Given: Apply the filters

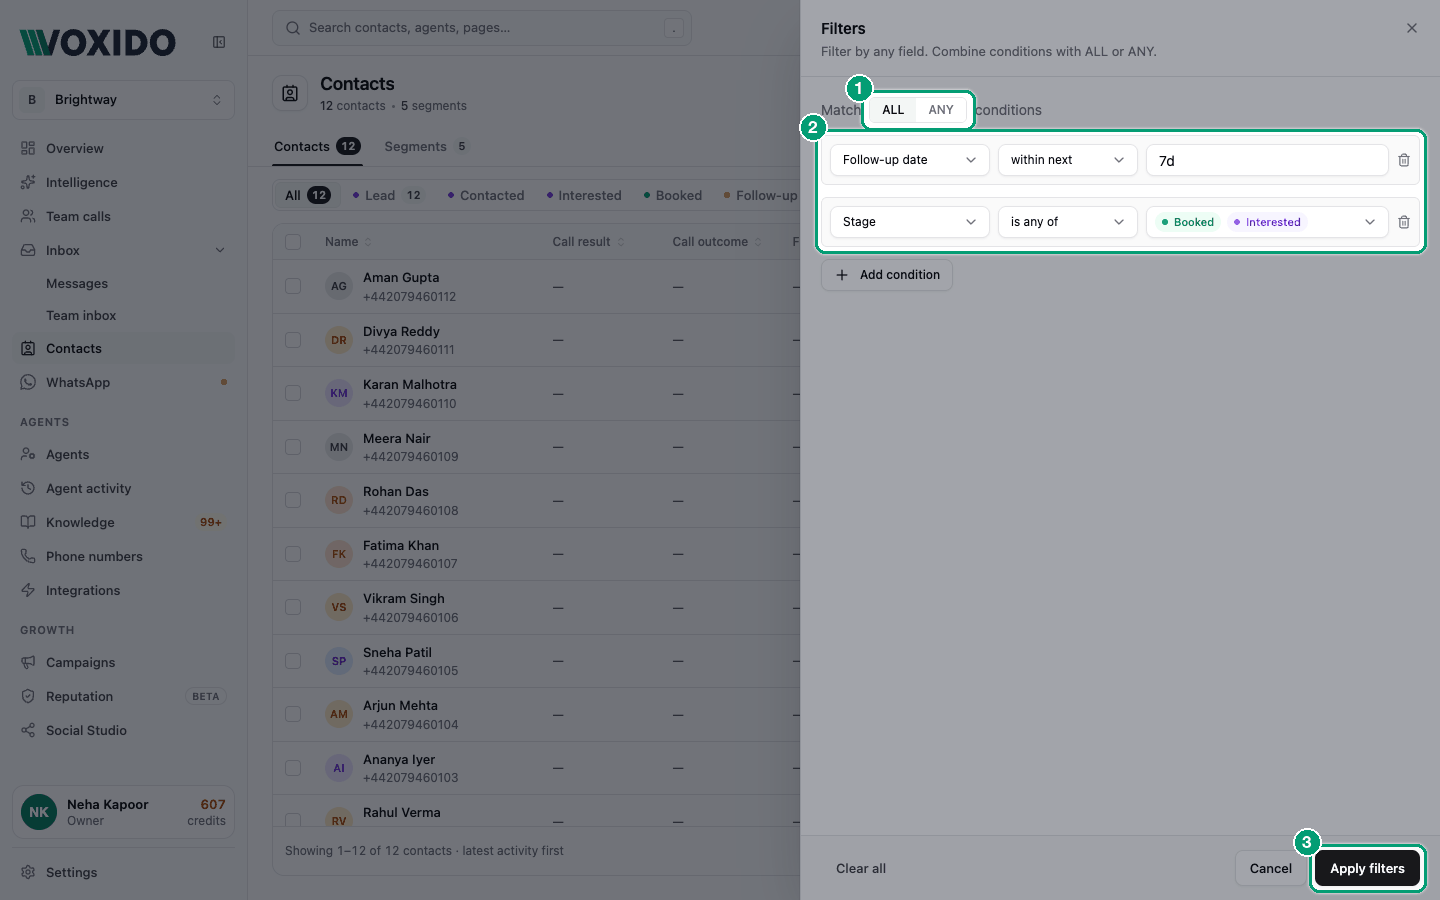Looking at the screenshot, I should point(1367,868).
